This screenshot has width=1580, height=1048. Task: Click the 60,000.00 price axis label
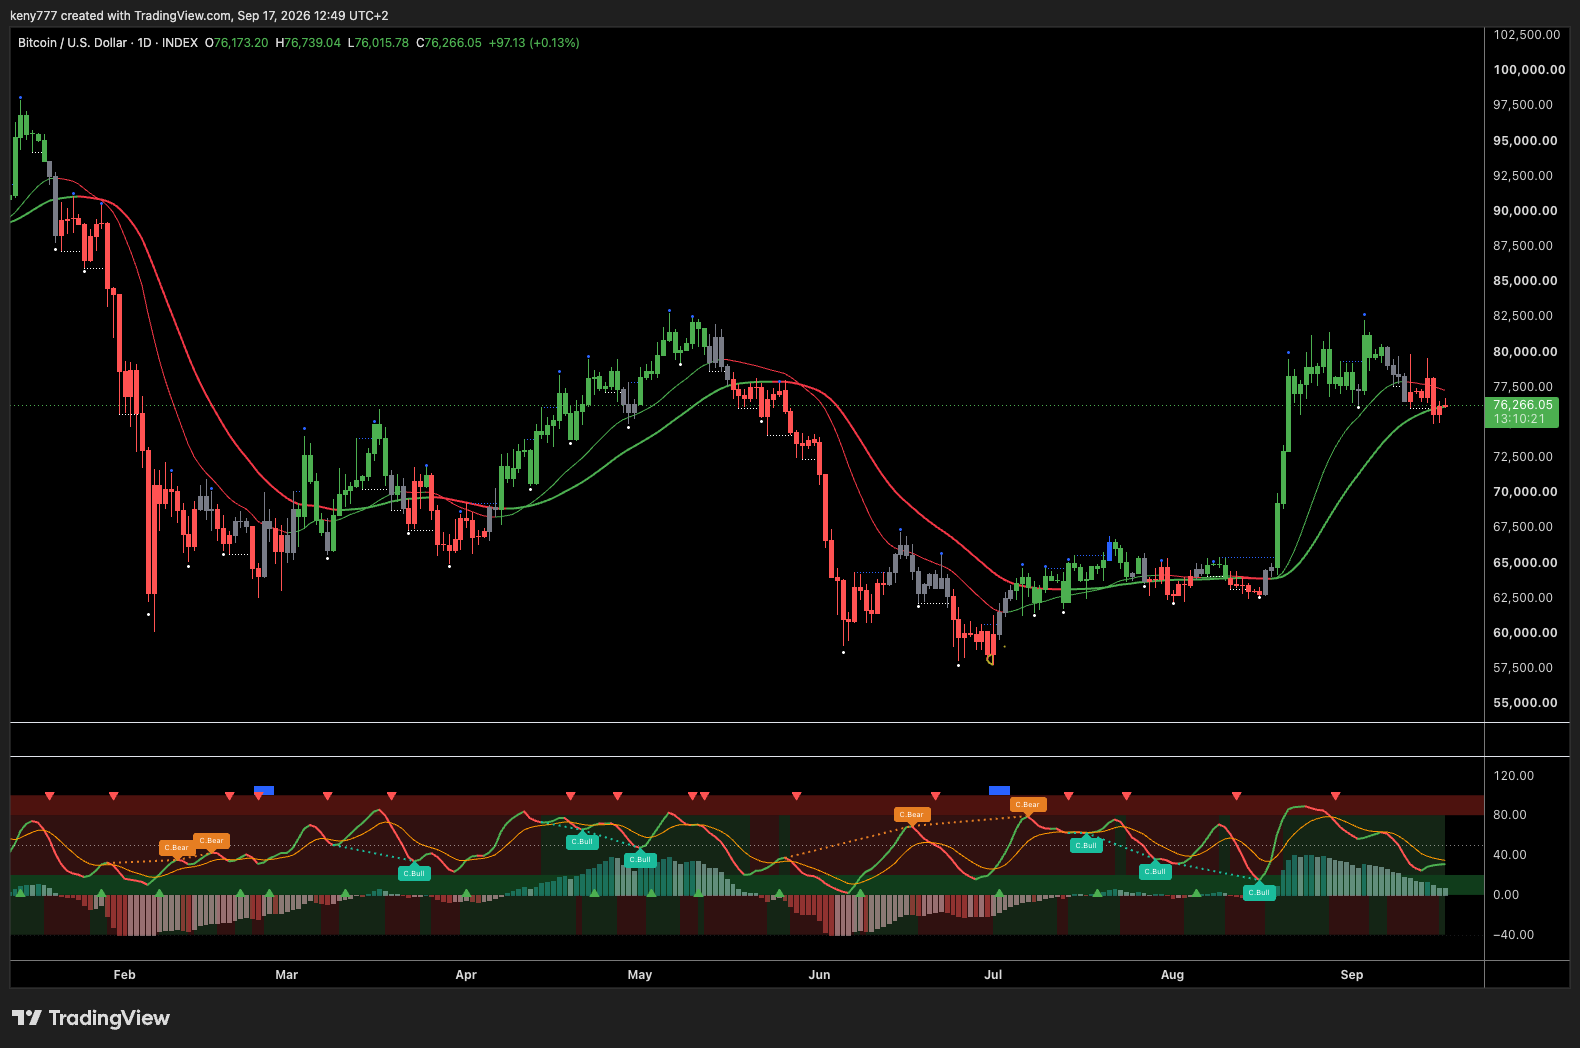click(x=1525, y=633)
